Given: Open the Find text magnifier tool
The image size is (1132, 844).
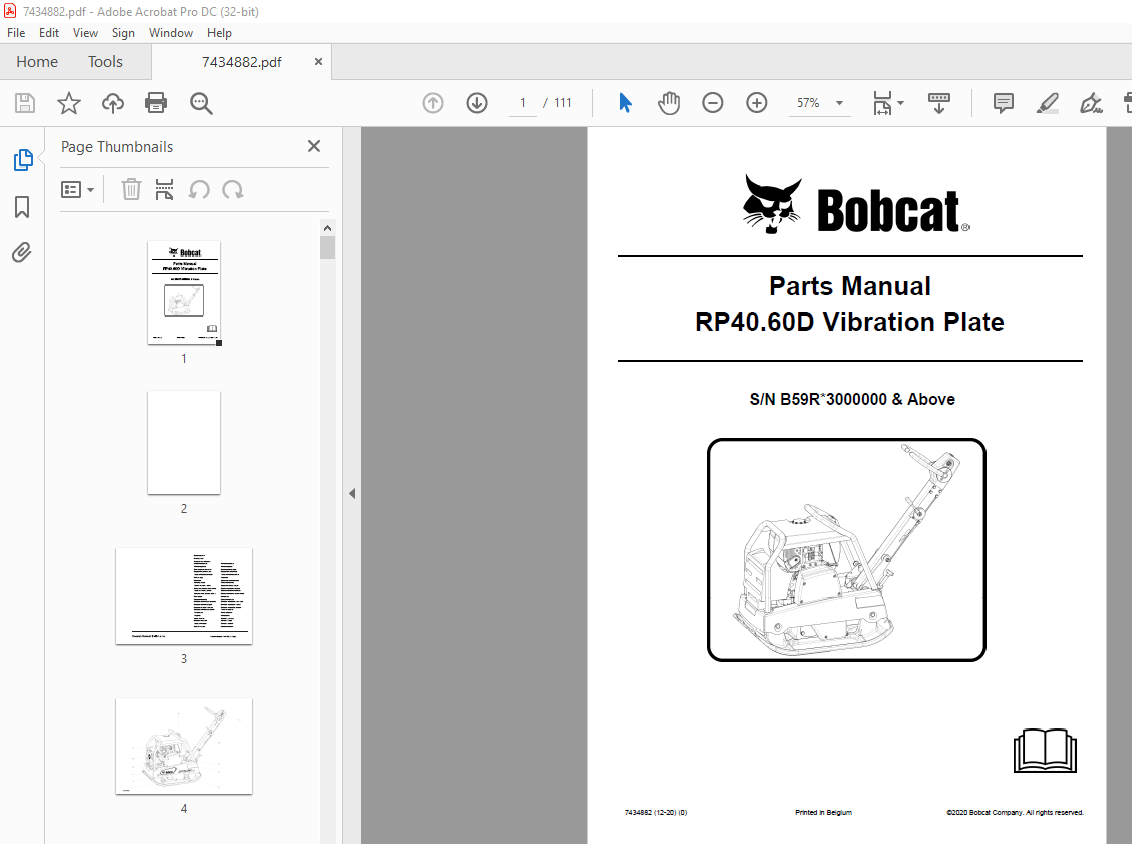Looking at the screenshot, I should coord(201,103).
